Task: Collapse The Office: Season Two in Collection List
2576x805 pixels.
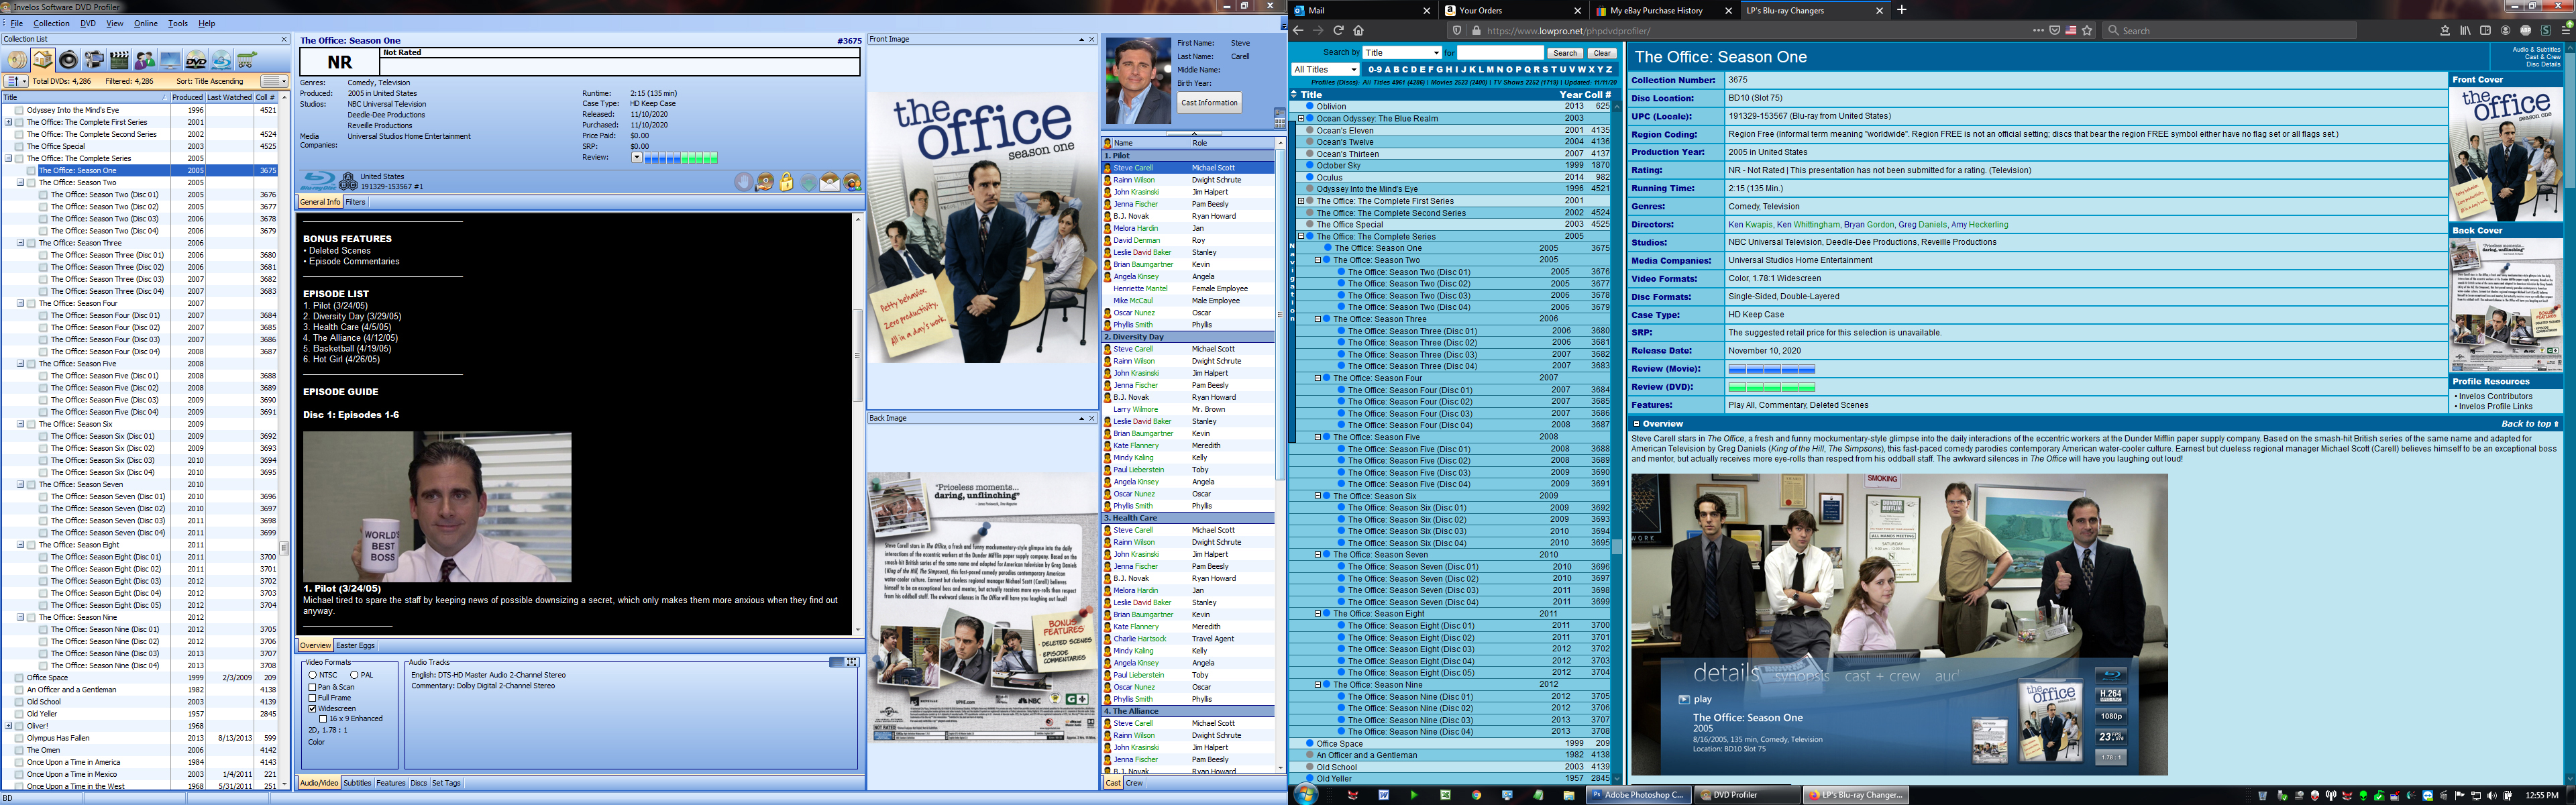Action: click(x=20, y=182)
